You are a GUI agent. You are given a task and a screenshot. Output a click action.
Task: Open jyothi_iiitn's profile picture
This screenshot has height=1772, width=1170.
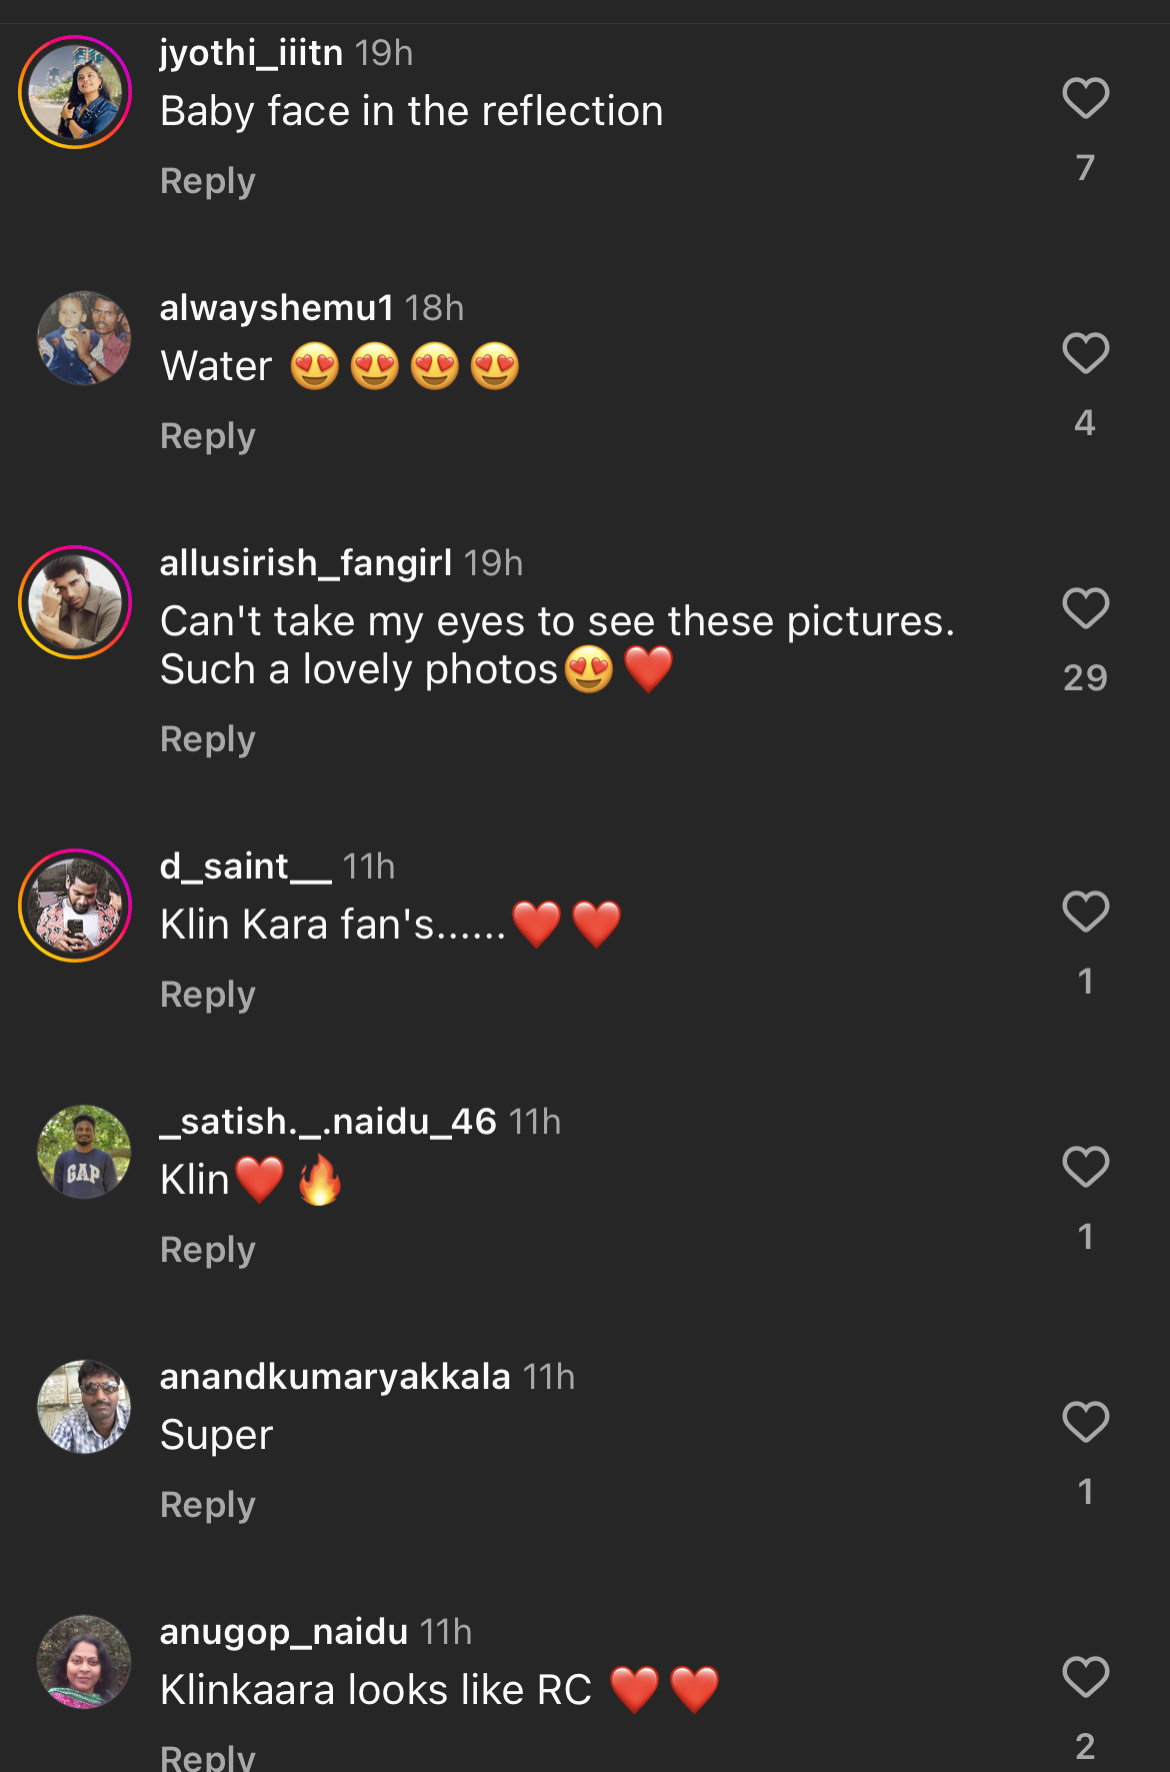pos(75,92)
